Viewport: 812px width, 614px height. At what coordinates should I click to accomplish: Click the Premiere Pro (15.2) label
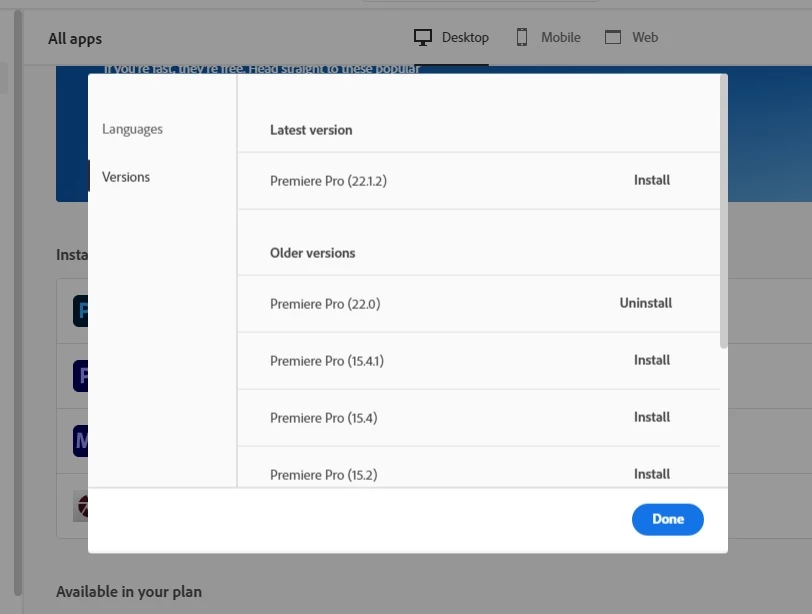pyautogui.click(x=324, y=475)
